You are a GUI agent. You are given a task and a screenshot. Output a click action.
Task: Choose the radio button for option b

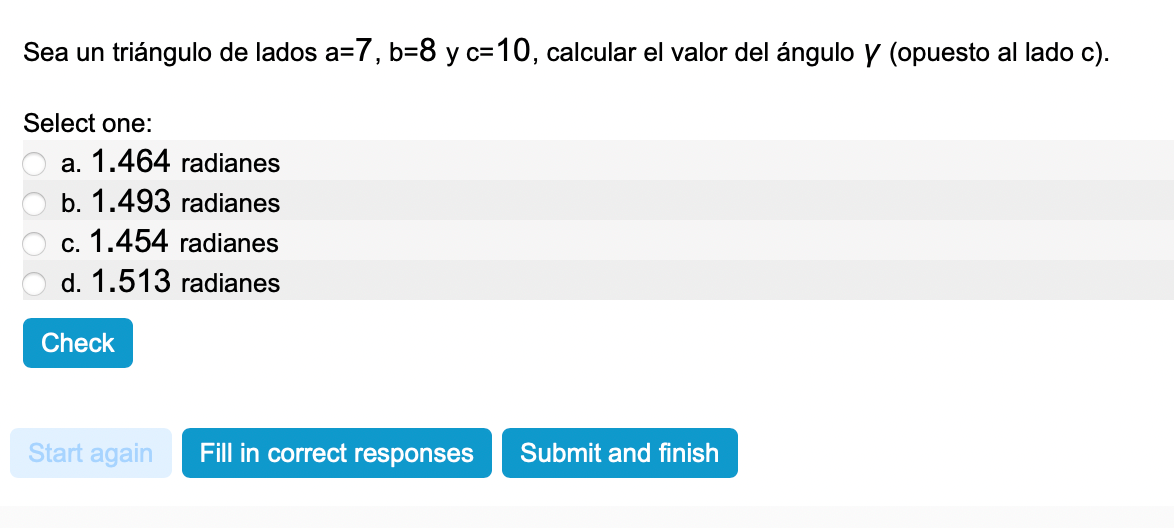pos(35,203)
